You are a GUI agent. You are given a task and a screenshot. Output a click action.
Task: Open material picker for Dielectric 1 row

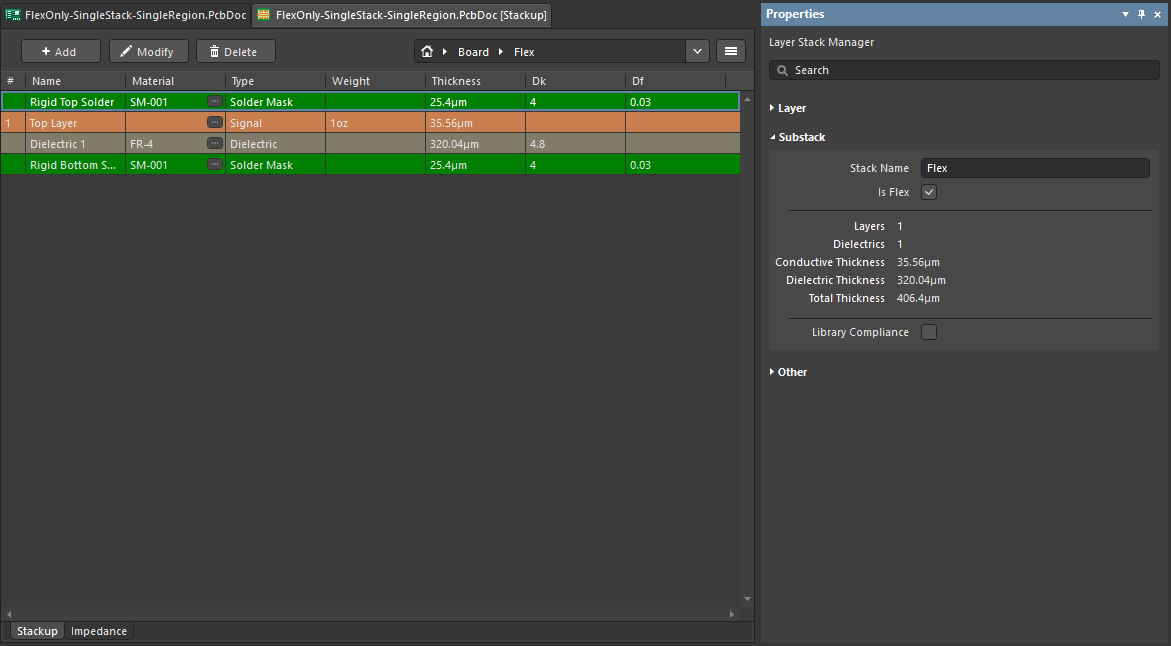point(215,144)
